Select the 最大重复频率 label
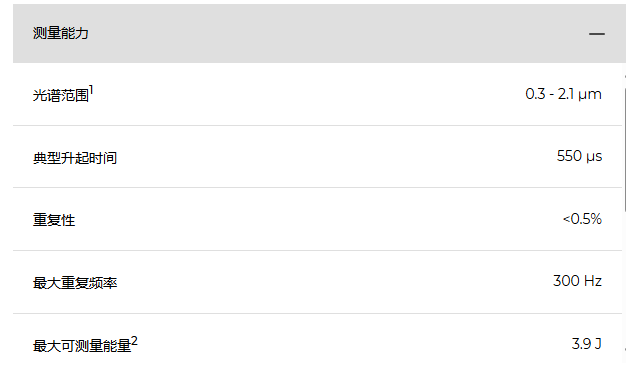 75,283
